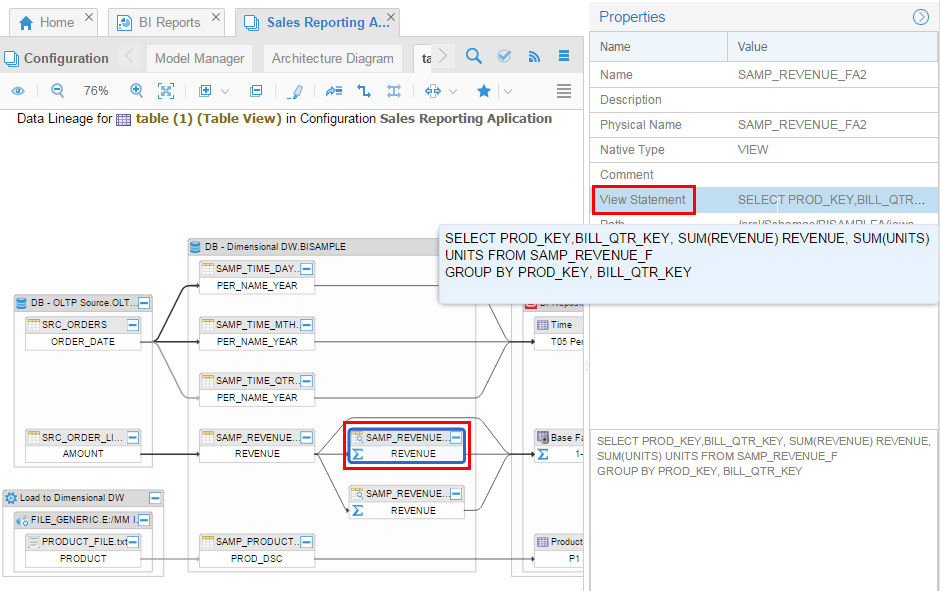Toggle the eye visibility icon in toolbar

coord(18,91)
